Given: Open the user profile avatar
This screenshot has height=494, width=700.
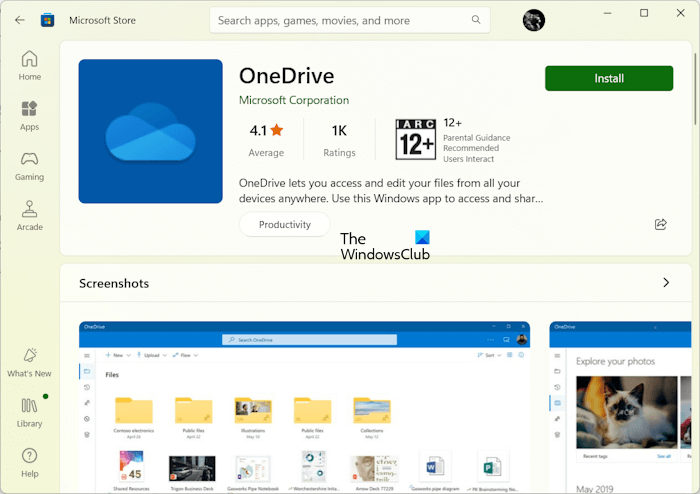Looking at the screenshot, I should pos(533,20).
